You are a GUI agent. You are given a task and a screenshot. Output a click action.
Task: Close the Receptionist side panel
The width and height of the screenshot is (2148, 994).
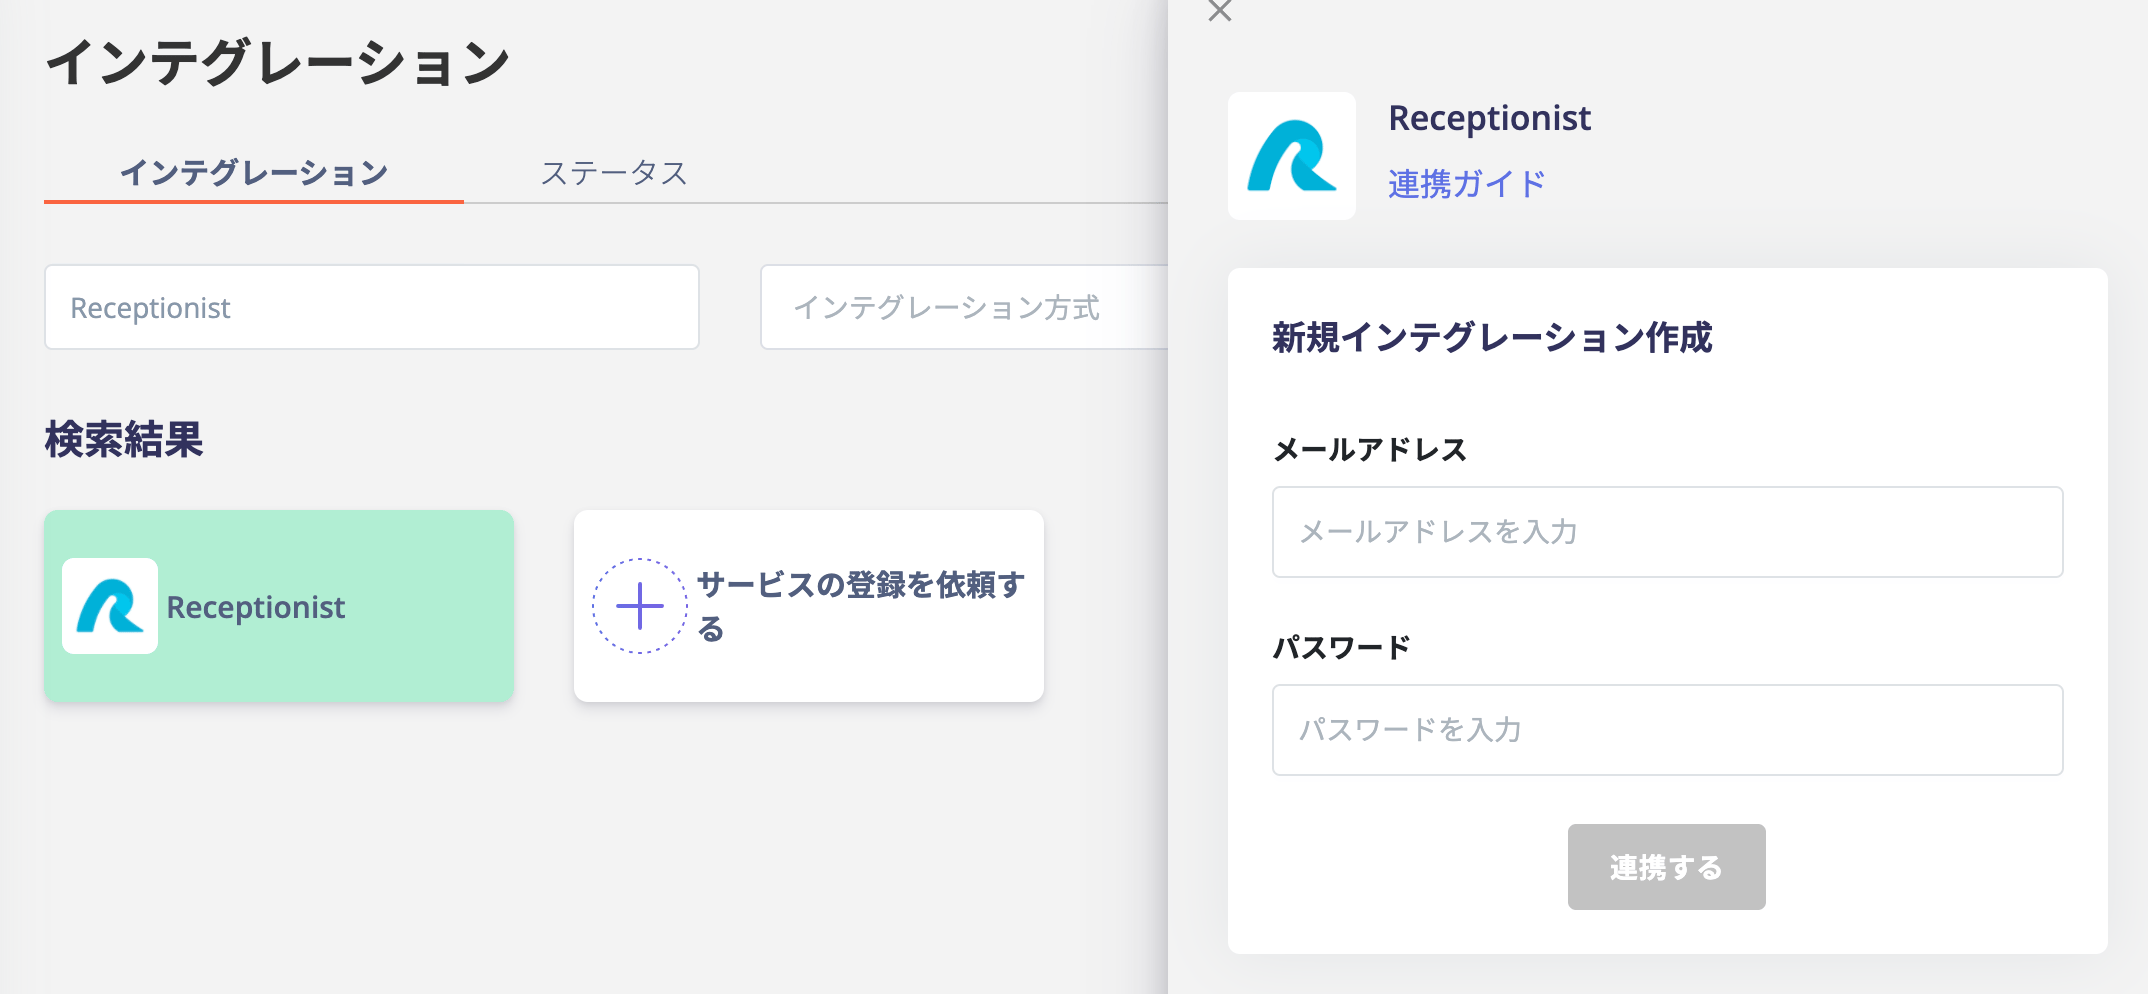[1219, 10]
